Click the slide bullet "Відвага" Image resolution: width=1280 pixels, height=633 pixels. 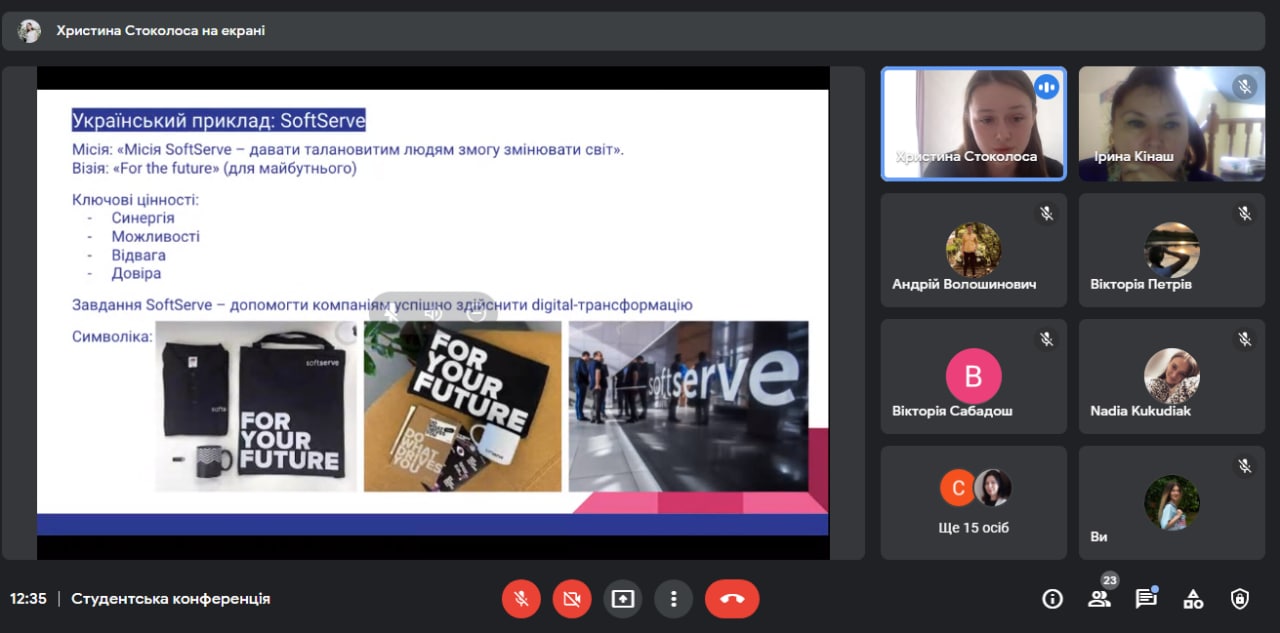(x=139, y=255)
